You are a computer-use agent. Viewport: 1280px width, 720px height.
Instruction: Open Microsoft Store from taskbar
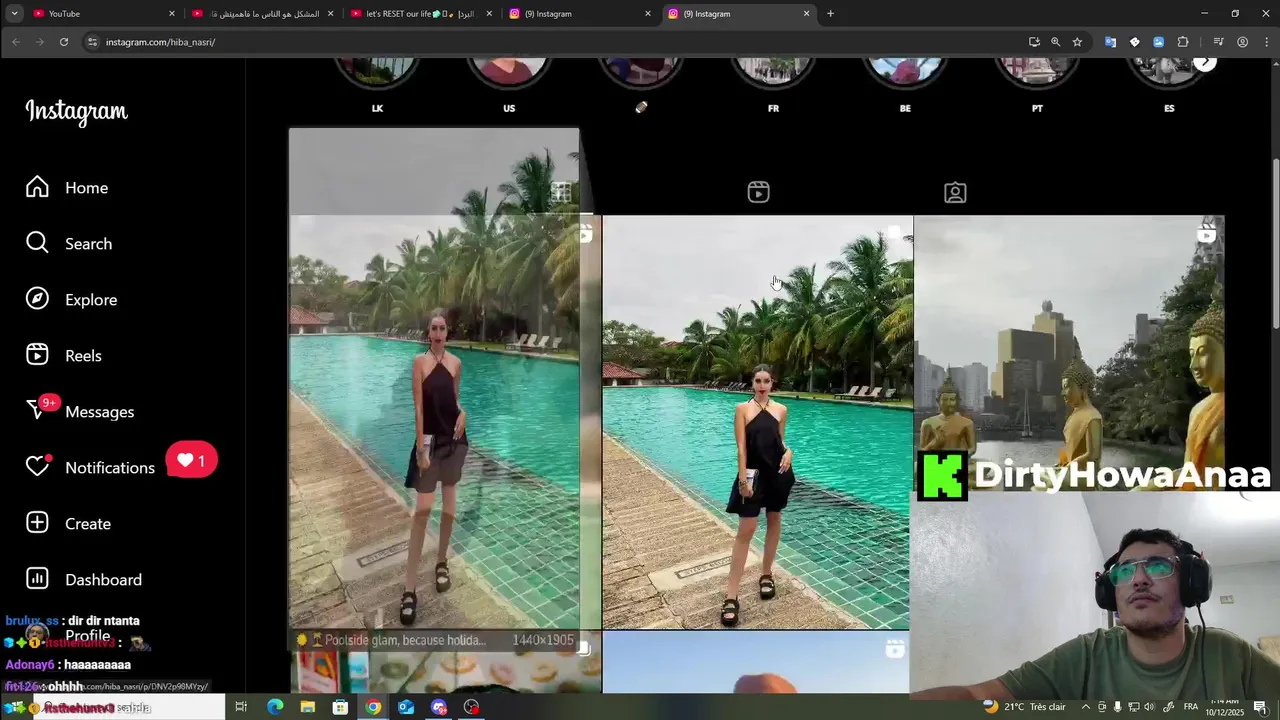pos(340,707)
